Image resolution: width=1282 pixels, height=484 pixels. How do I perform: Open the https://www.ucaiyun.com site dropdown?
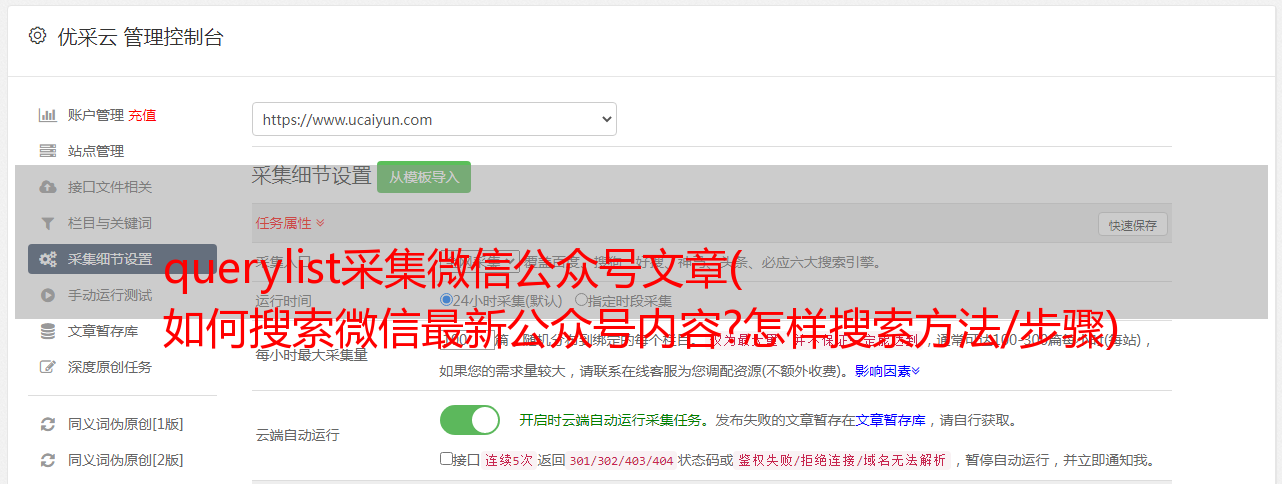[434, 119]
